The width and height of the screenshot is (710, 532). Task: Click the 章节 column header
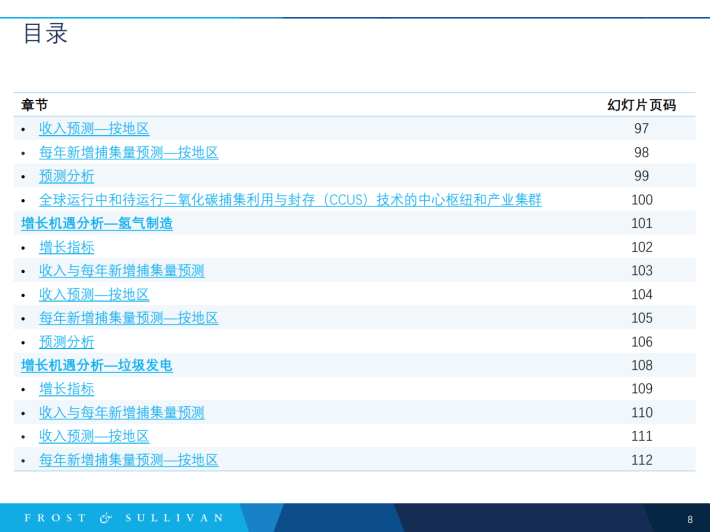click(x=34, y=105)
